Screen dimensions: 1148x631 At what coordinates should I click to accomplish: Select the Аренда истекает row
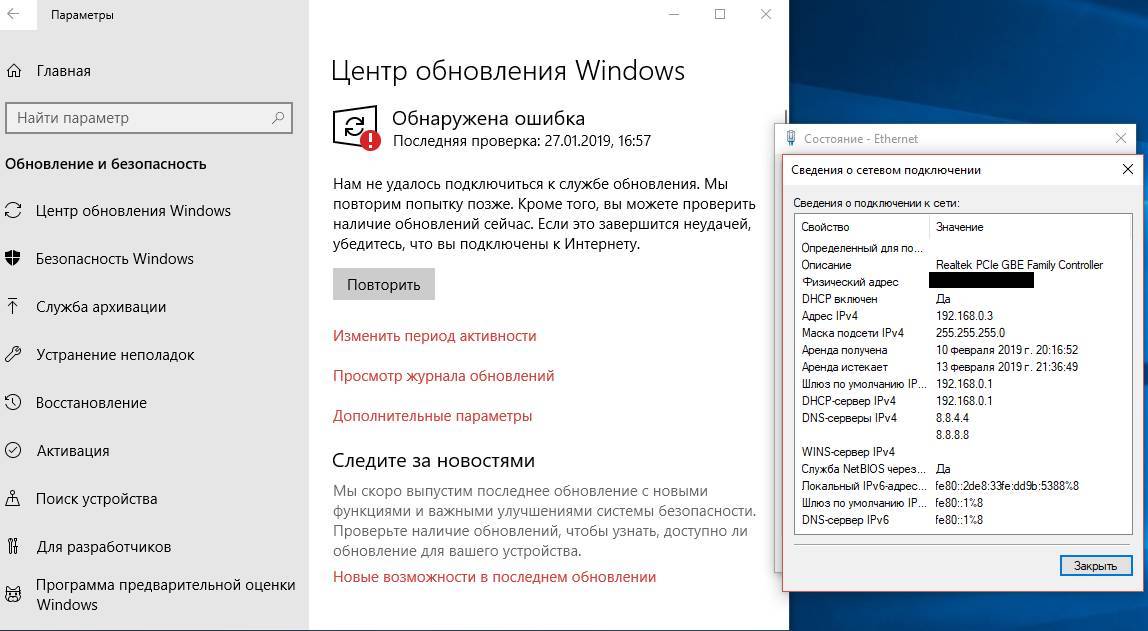pyautogui.click(x=963, y=367)
